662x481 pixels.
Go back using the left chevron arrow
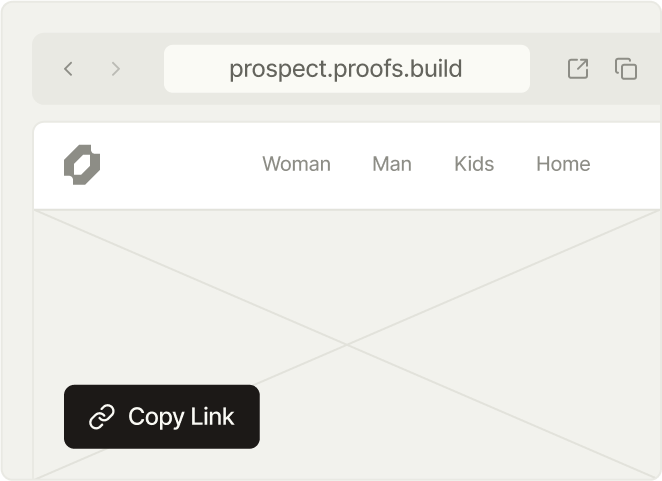pyautogui.click(x=68, y=69)
